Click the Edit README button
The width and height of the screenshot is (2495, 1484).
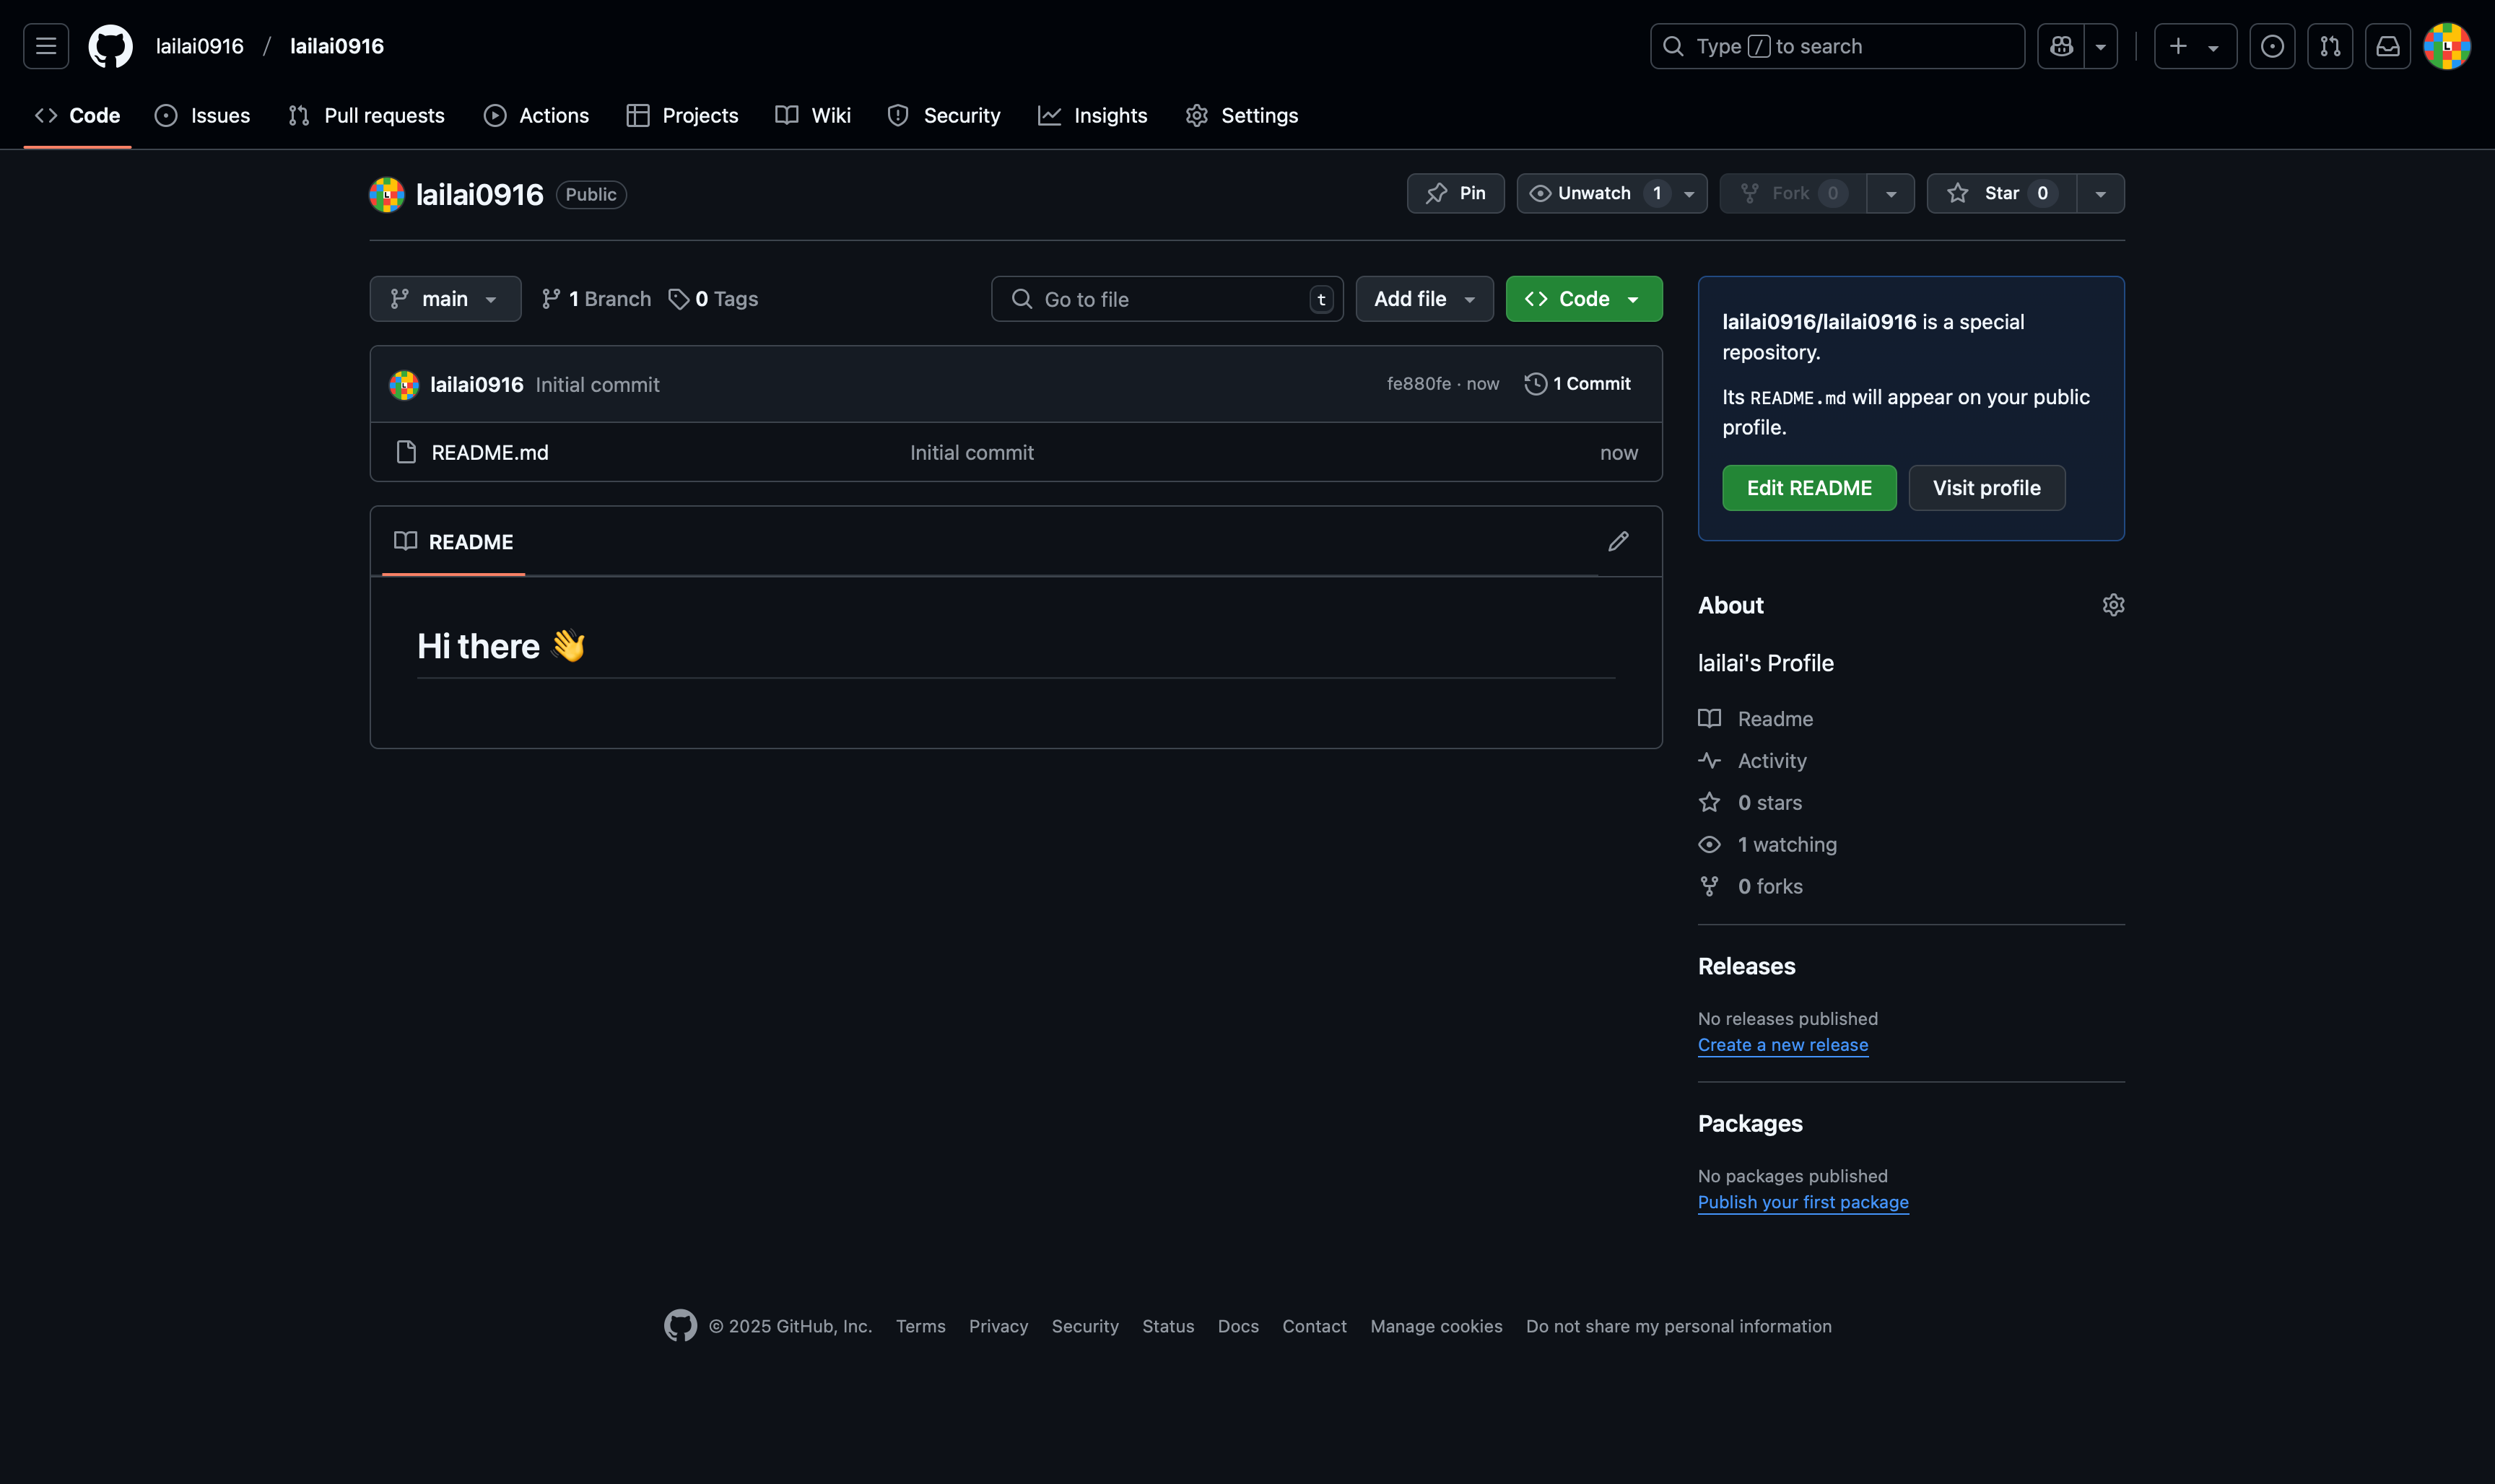coord(1808,488)
